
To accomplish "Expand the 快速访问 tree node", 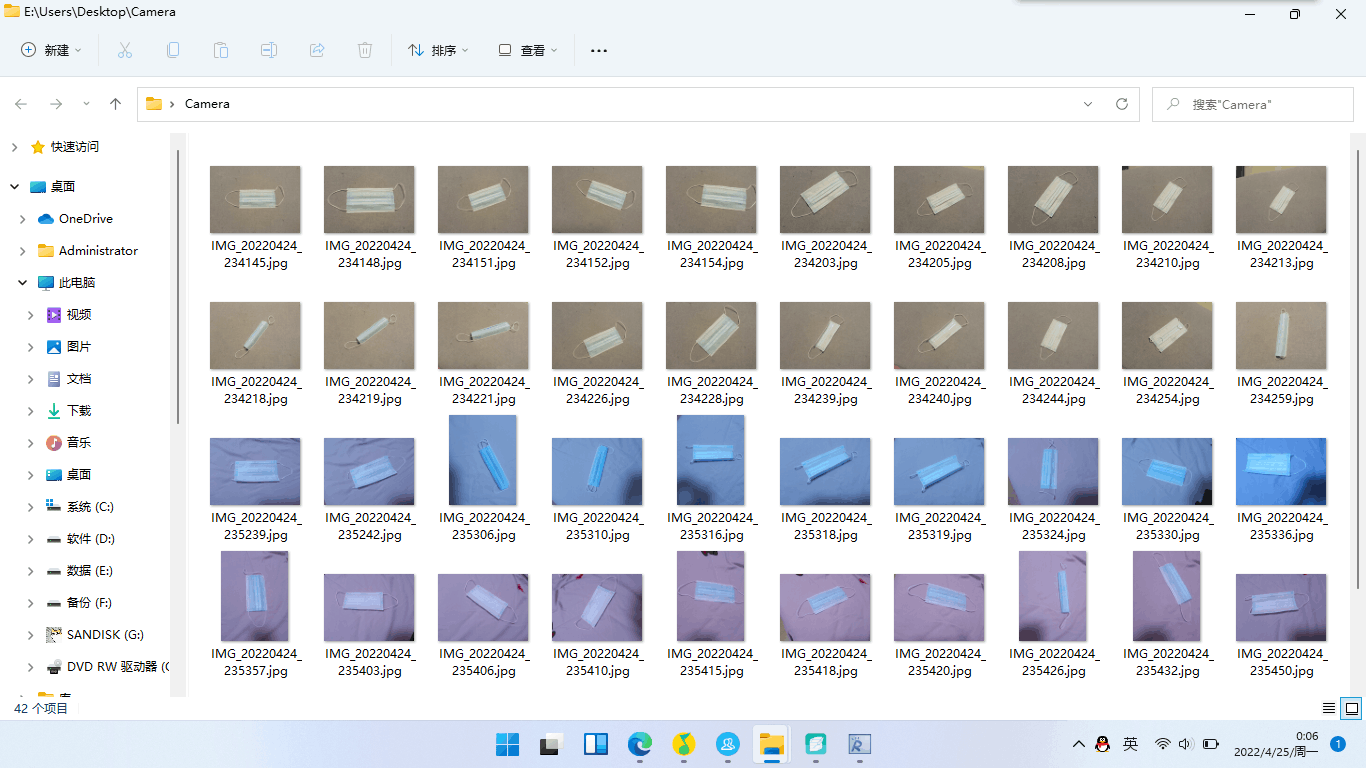I will 14,147.
